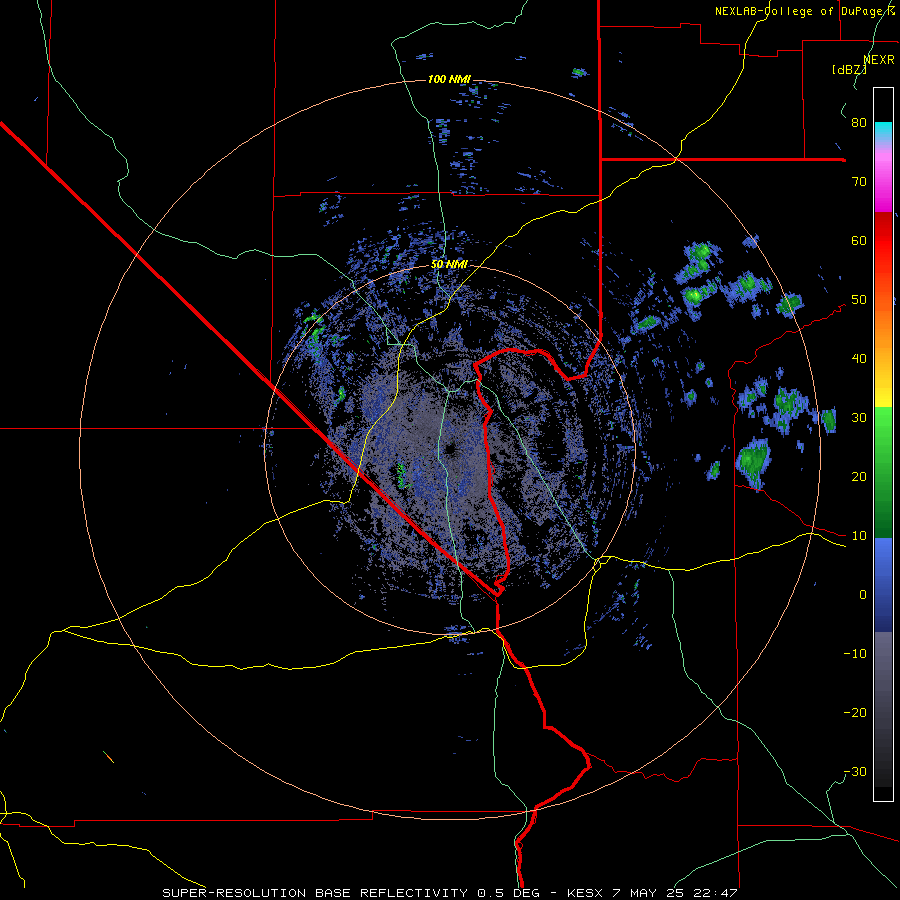The width and height of the screenshot is (900, 900).
Task: Click the 50 value on the dBZ scale
Action: (x=859, y=300)
